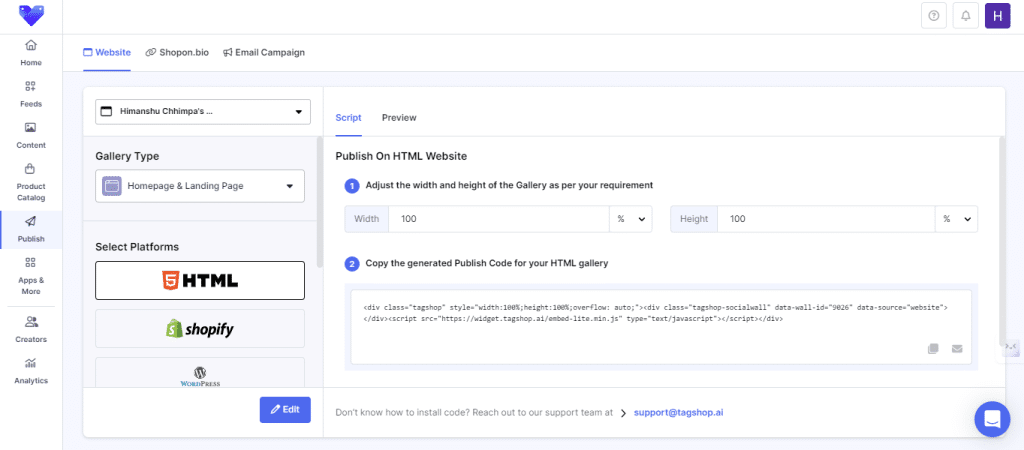1024x450 pixels.
Task: Open Apps & More section
Action: (31, 270)
